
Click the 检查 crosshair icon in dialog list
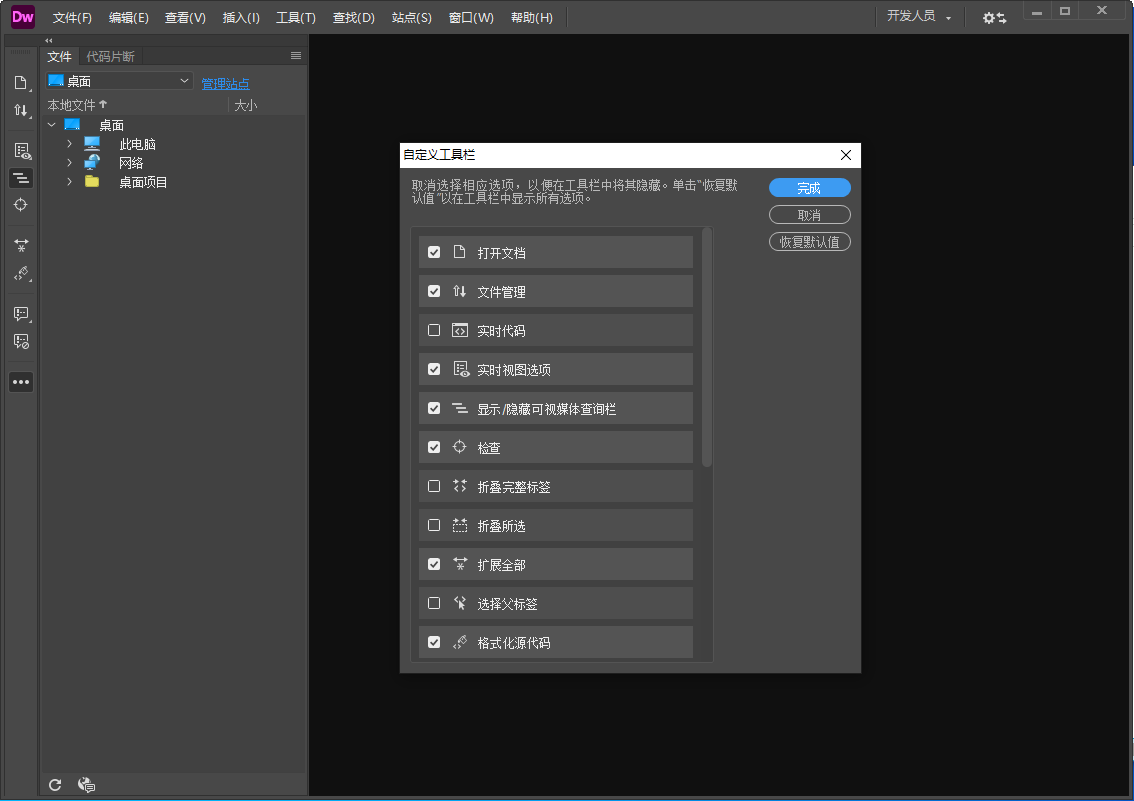pyautogui.click(x=459, y=447)
